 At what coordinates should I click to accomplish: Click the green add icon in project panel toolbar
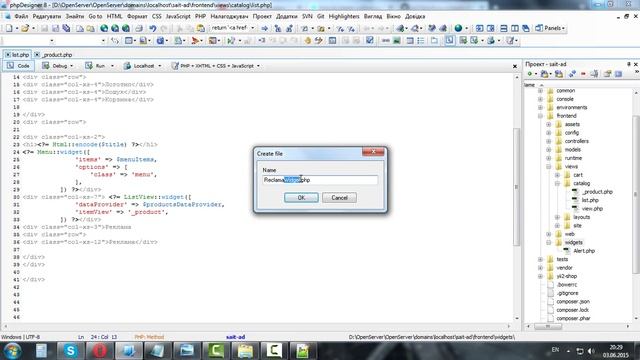pyautogui.click(x=530, y=74)
